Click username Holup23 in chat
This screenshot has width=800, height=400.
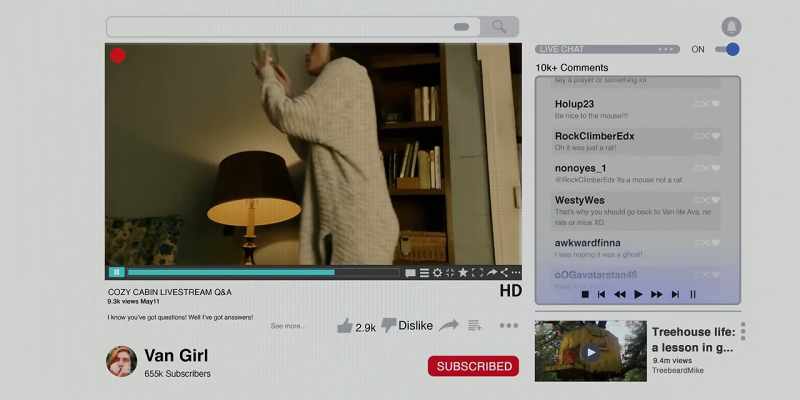[x=574, y=104]
